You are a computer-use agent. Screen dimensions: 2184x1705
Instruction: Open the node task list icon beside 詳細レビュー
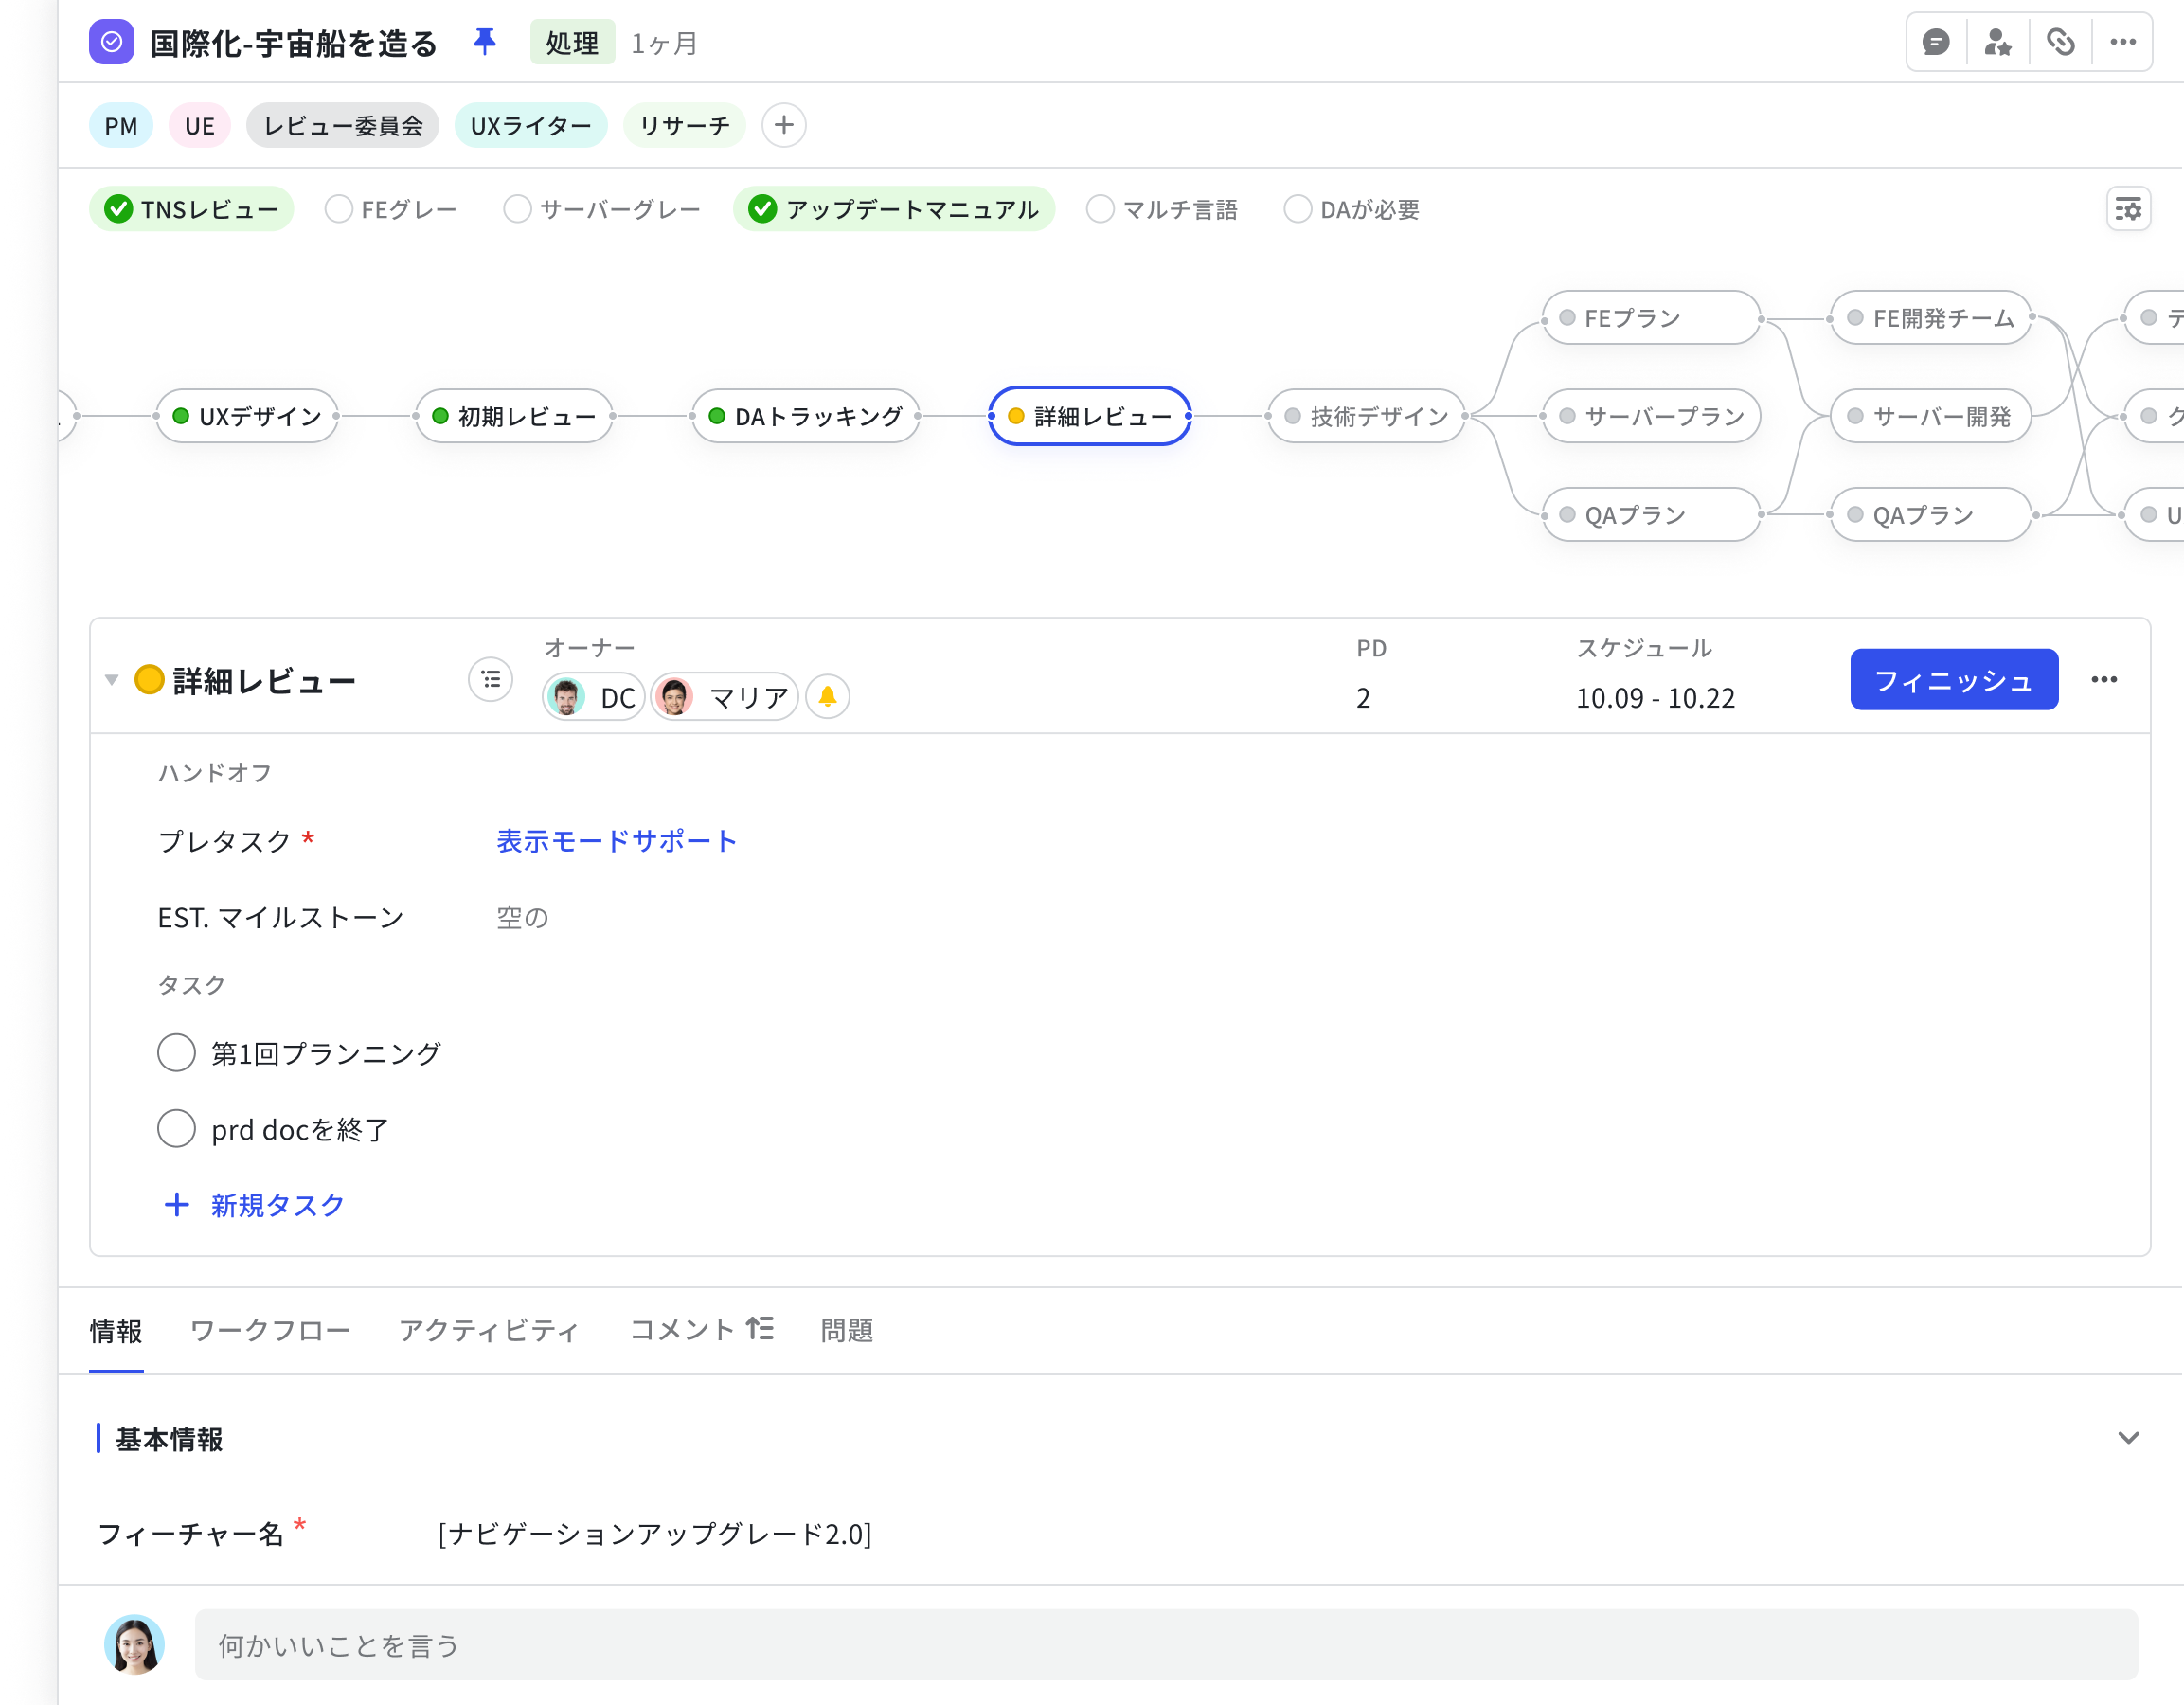[490, 679]
